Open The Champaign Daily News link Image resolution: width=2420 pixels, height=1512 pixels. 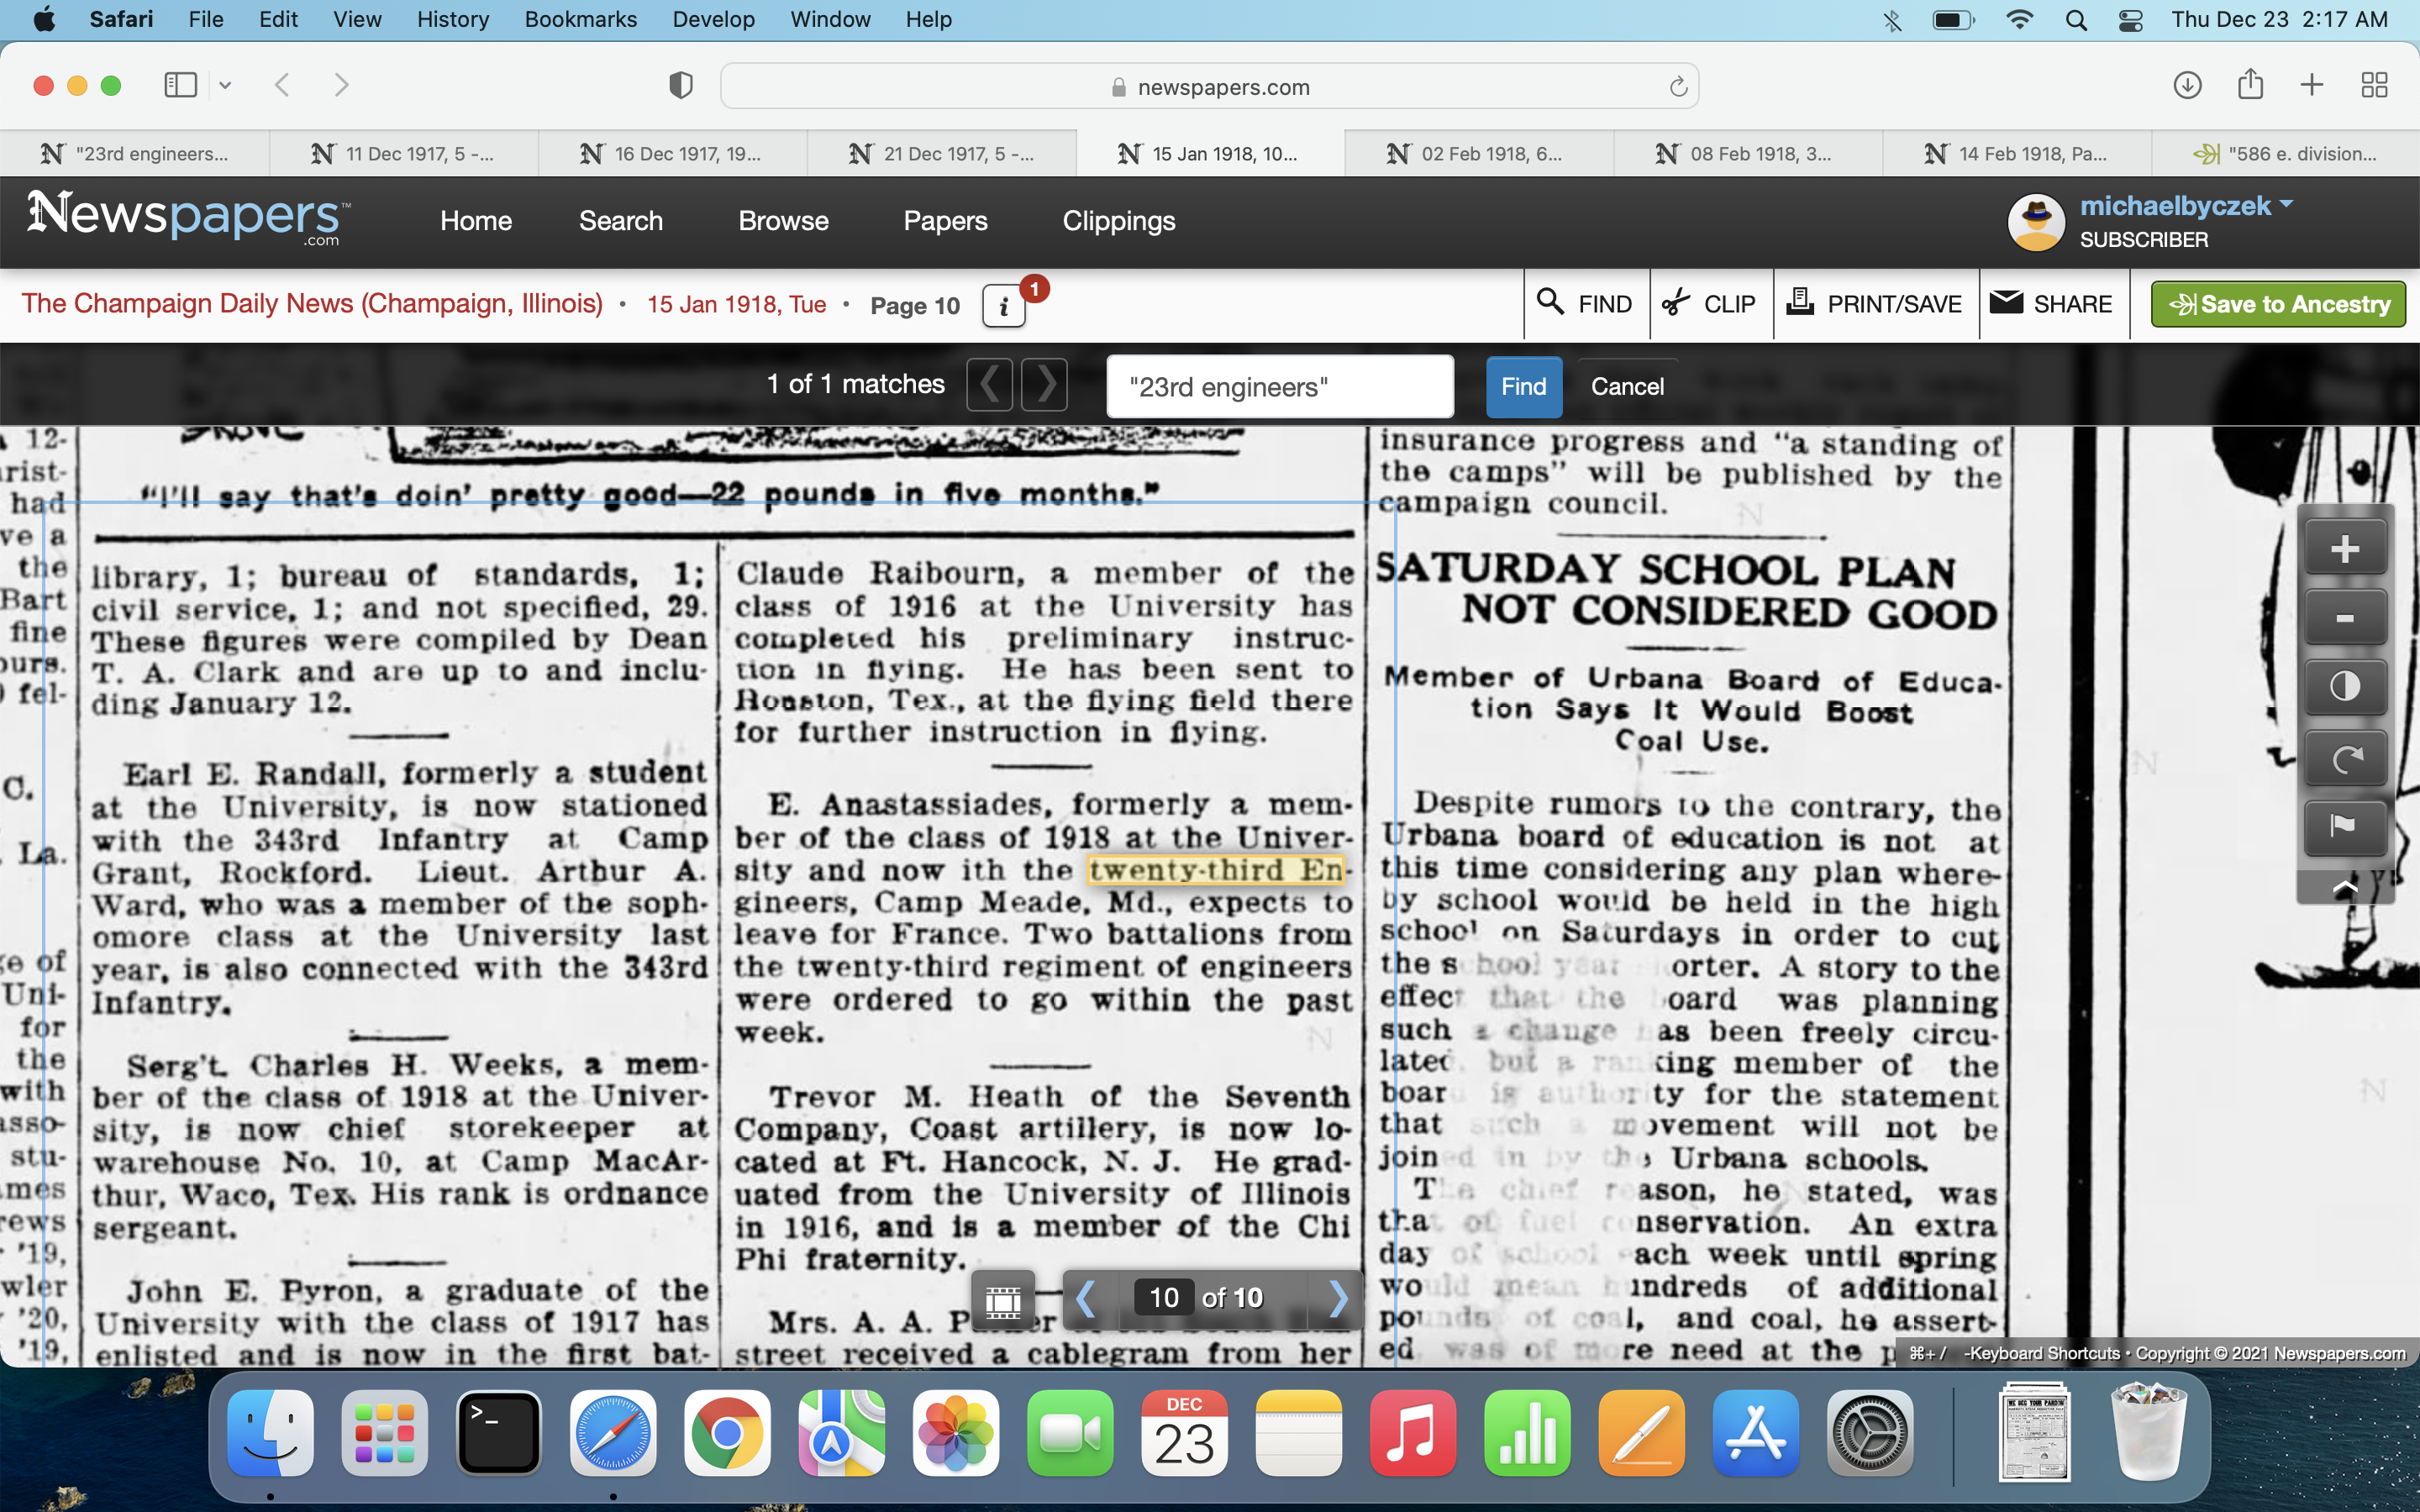tap(312, 304)
